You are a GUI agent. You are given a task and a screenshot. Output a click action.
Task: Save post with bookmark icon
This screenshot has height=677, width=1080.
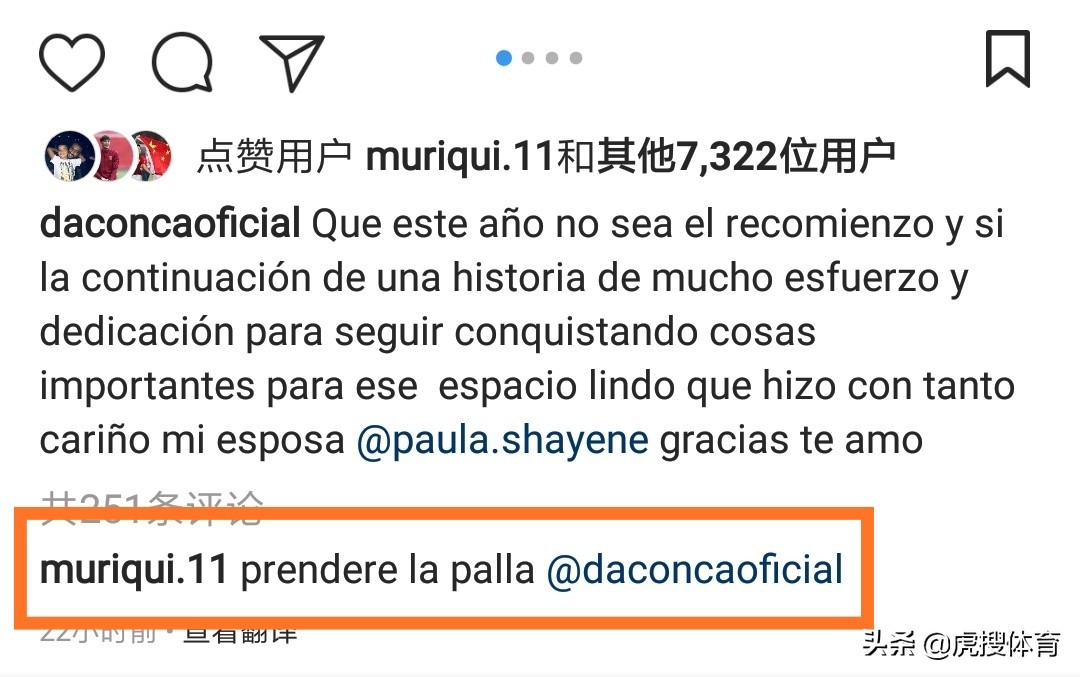pyautogui.click(x=1008, y=59)
